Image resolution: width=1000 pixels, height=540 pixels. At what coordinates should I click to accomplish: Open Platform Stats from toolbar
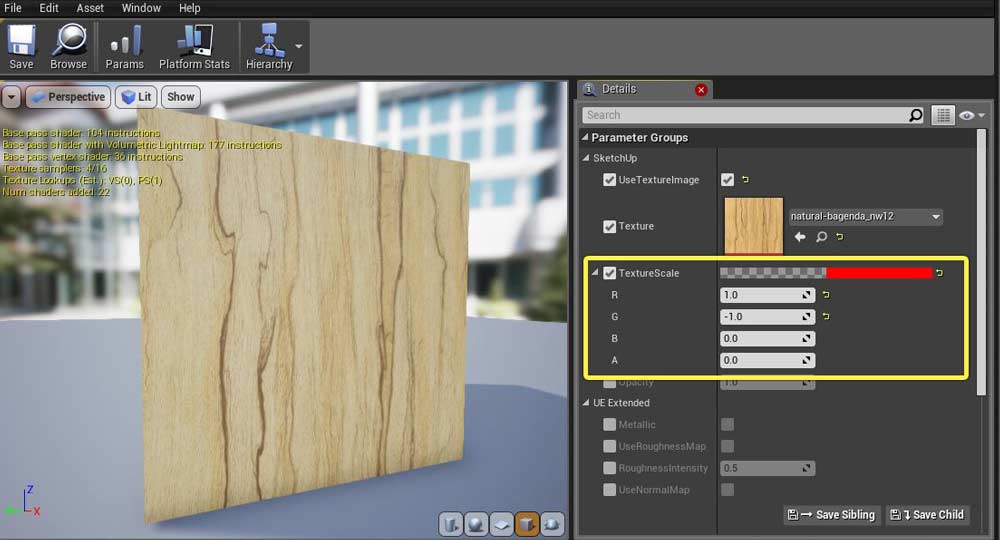194,47
